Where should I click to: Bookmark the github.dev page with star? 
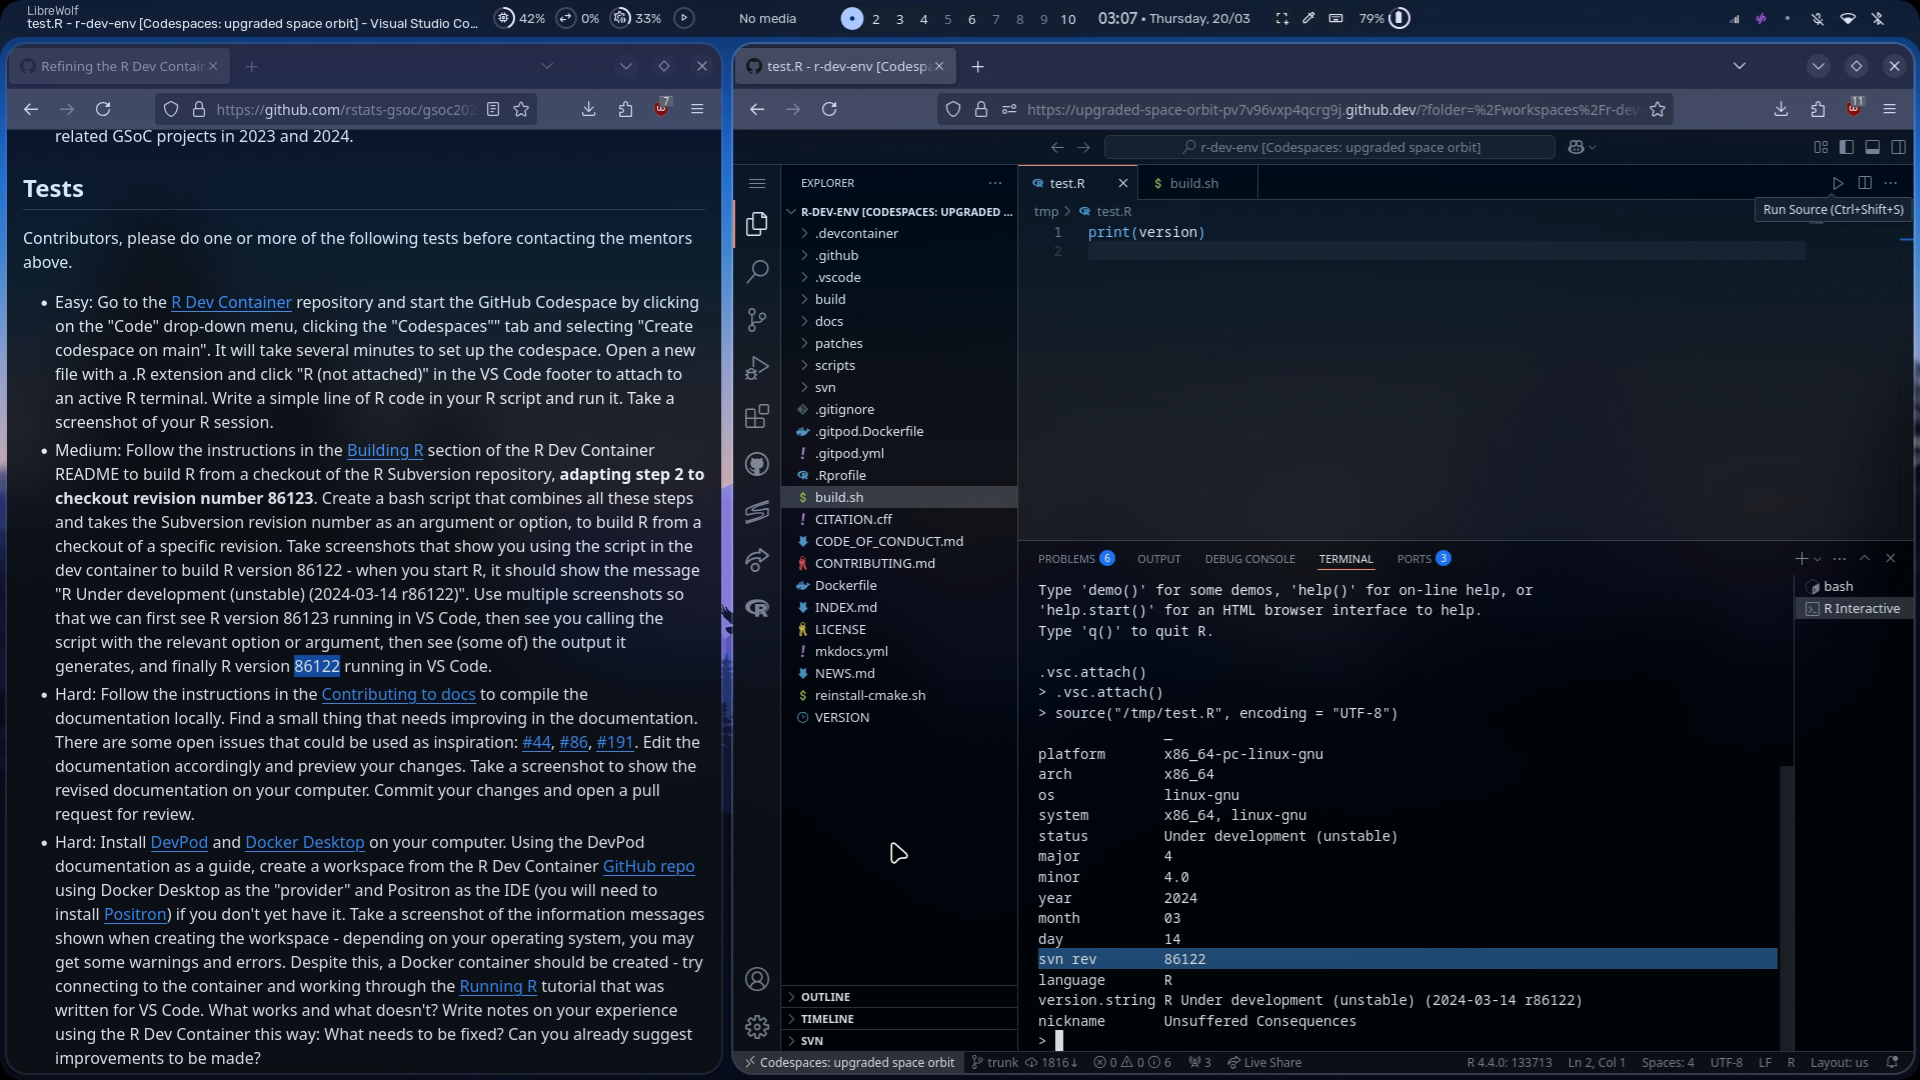click(x=1657, y=109)
